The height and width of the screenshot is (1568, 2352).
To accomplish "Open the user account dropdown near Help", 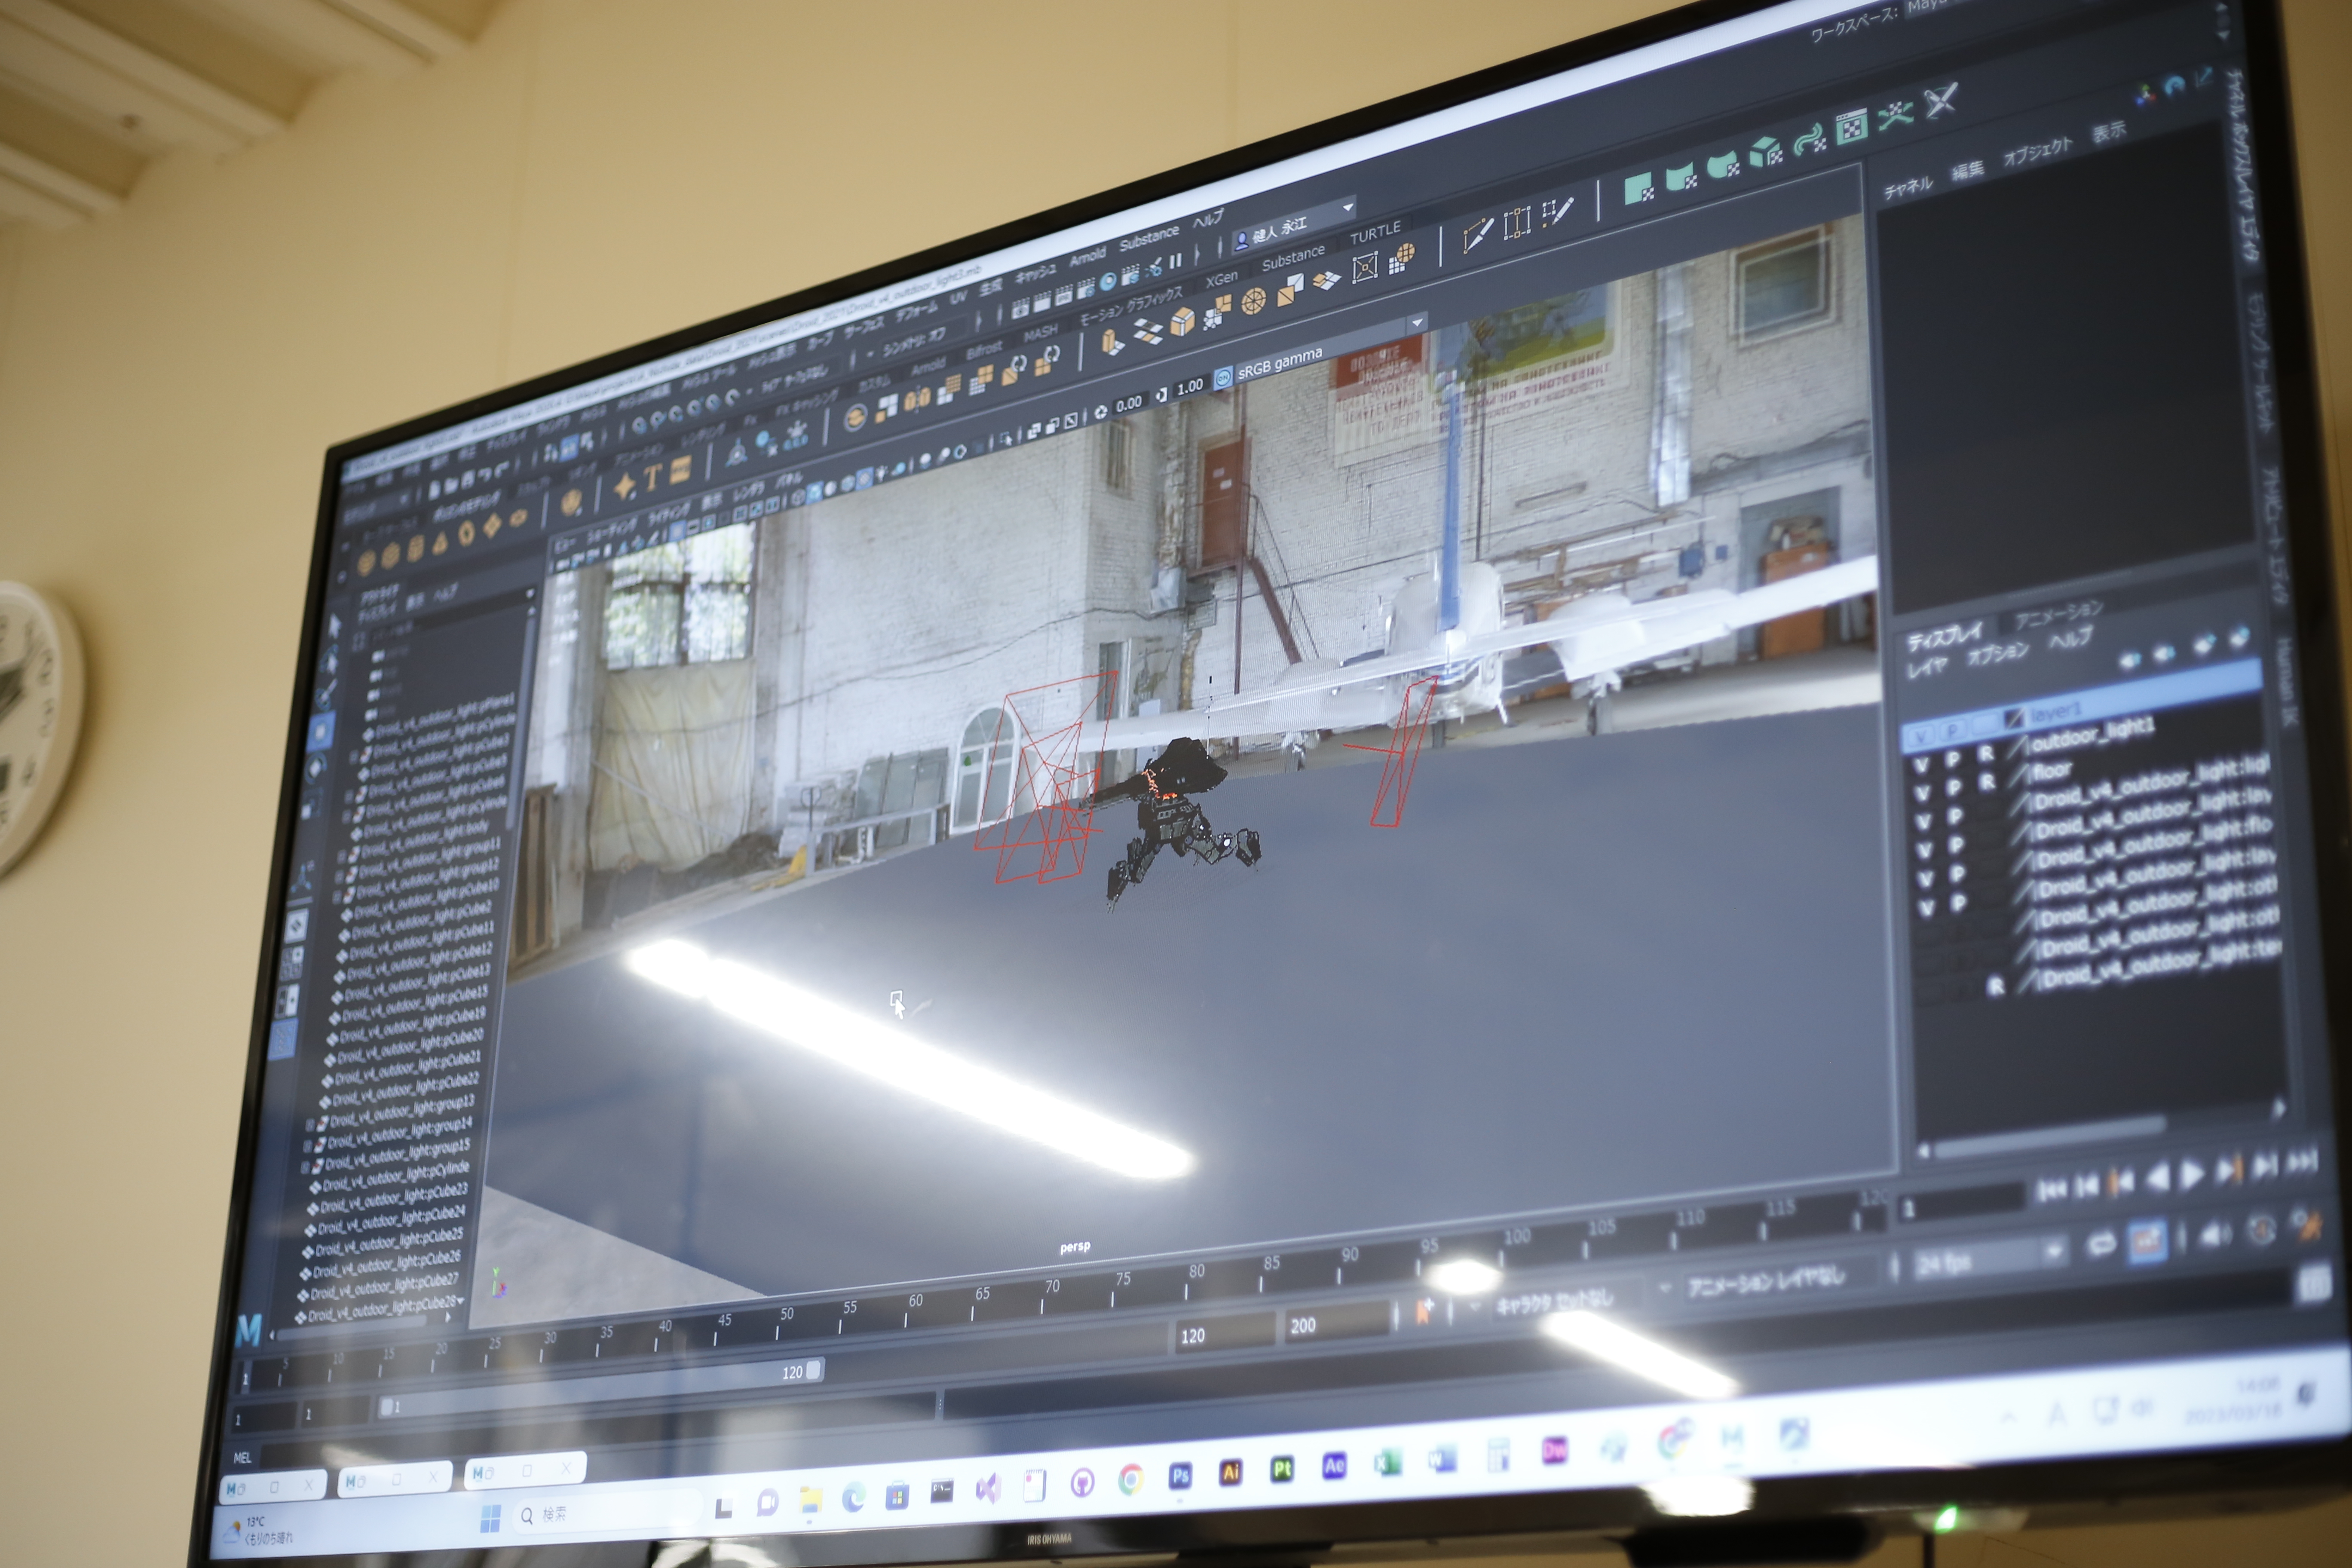I will tap(1347, 208).
